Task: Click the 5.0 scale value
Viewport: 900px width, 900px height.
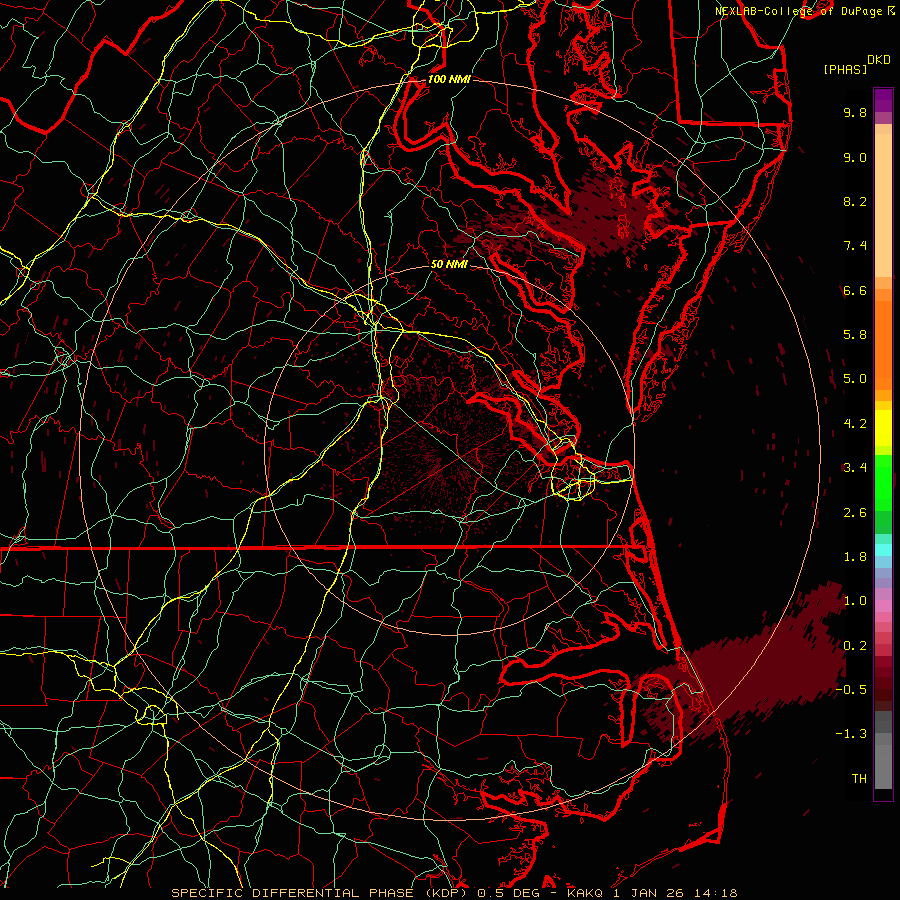Action: click(855, 379)
